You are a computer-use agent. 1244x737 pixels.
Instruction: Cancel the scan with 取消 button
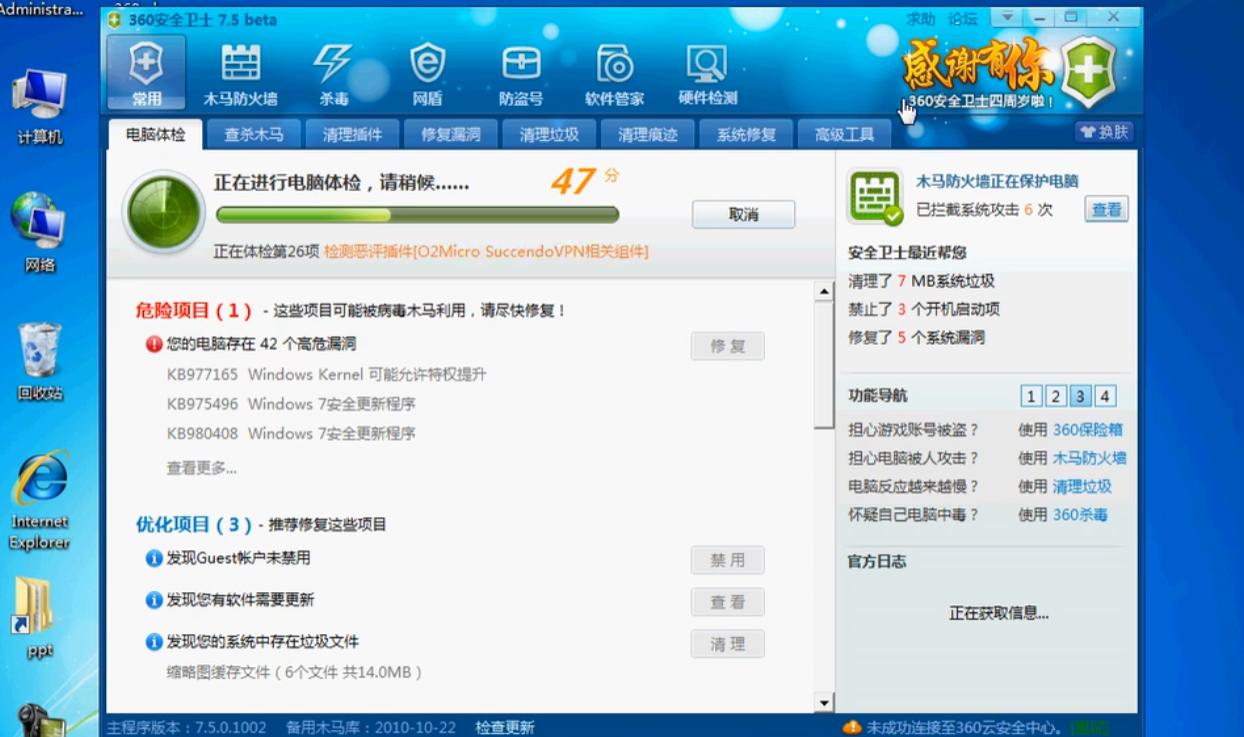pos(743,215)
